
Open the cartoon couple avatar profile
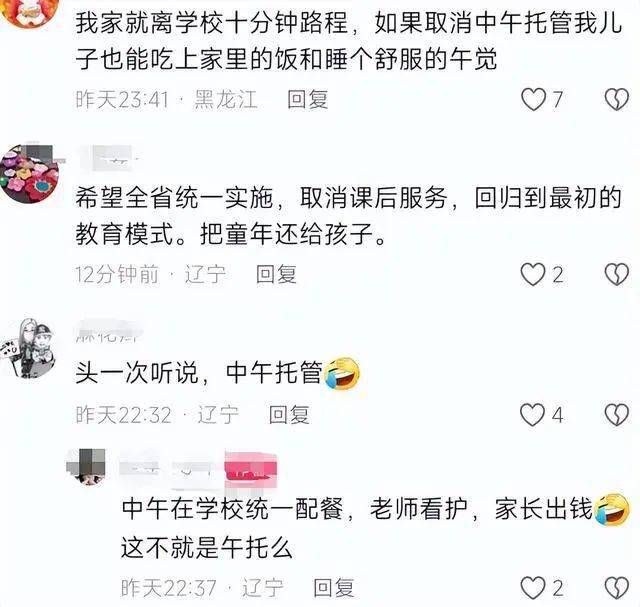29,348
